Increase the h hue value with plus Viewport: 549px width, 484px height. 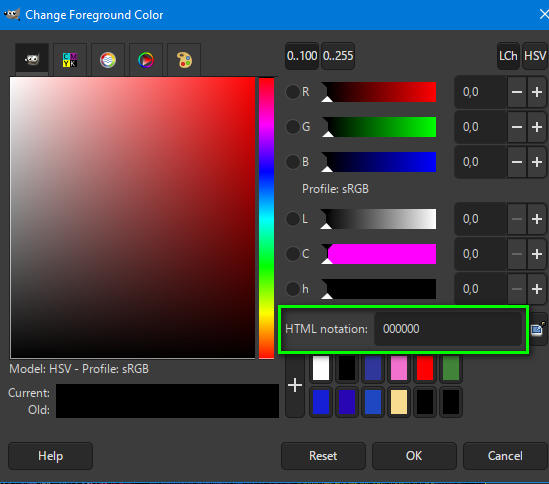tap(536, 289)
